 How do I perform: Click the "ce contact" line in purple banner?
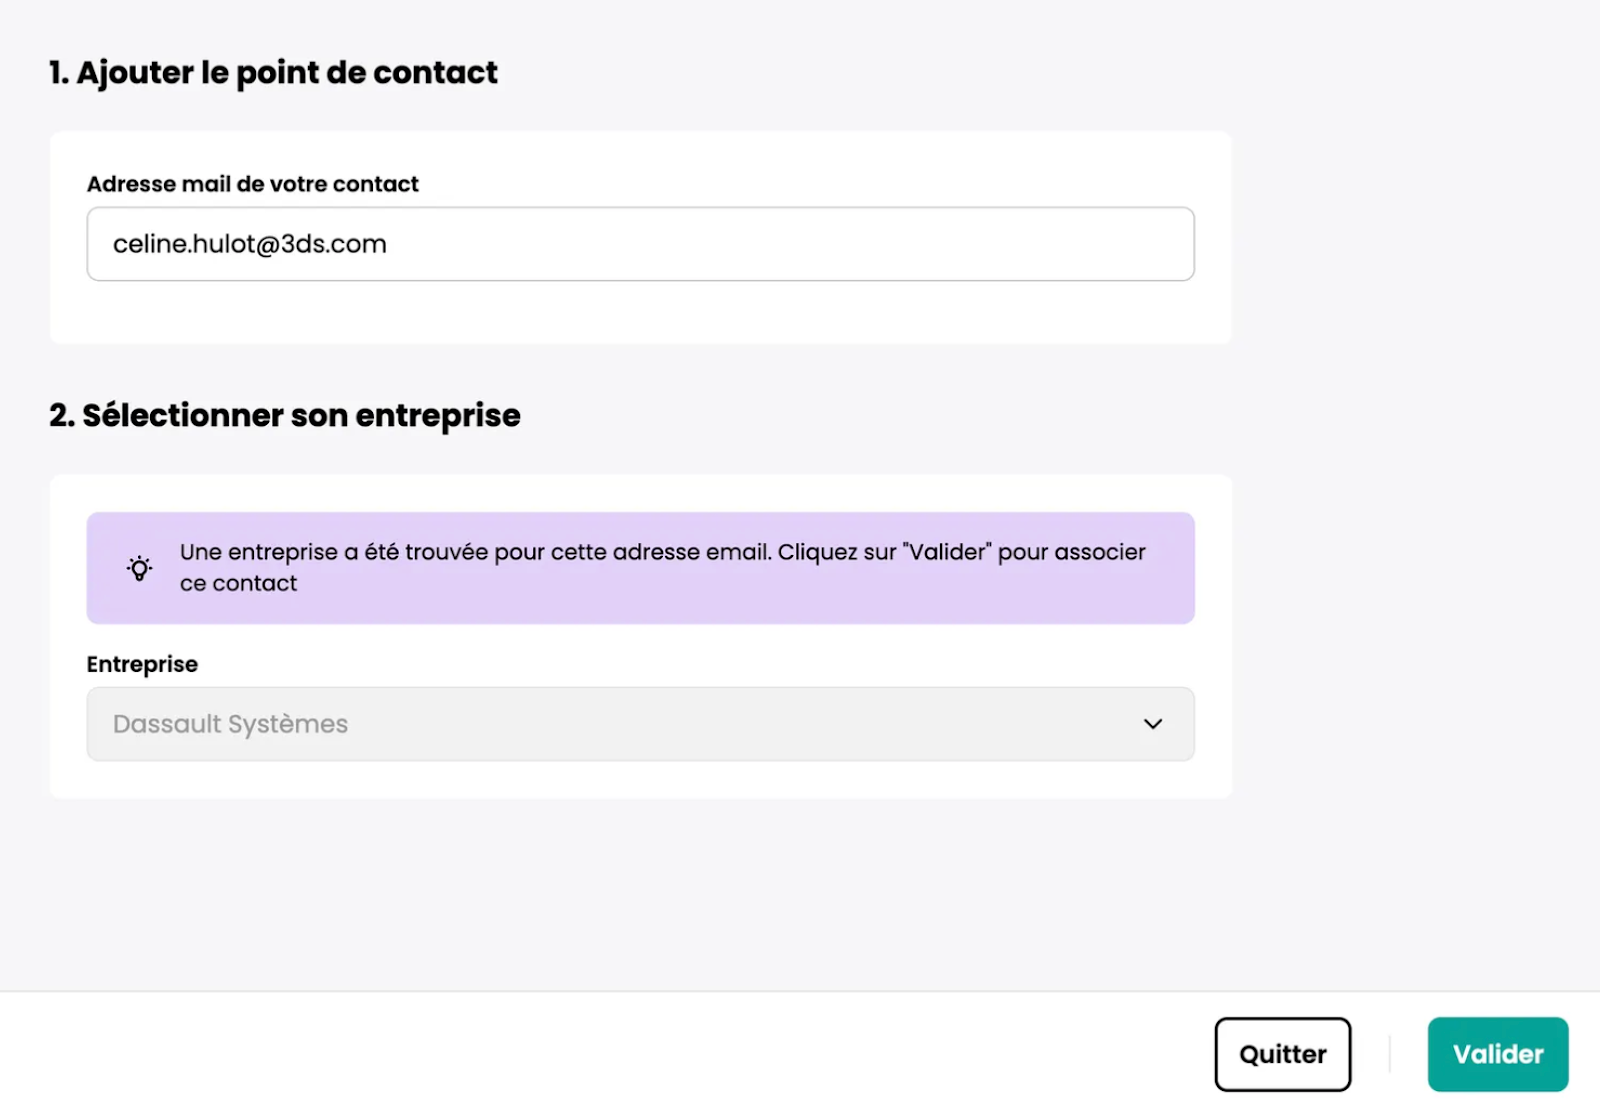pos(238,583)
